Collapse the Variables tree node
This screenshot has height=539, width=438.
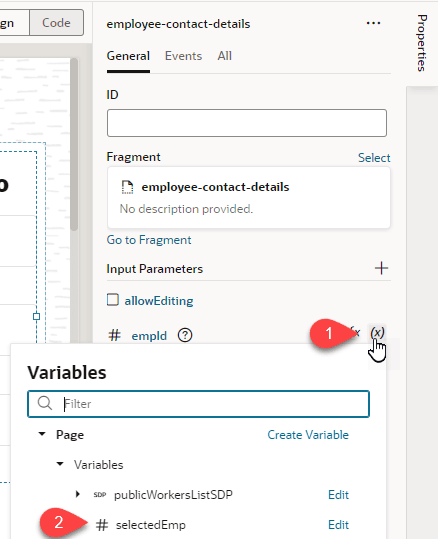[x=60, y=464]
